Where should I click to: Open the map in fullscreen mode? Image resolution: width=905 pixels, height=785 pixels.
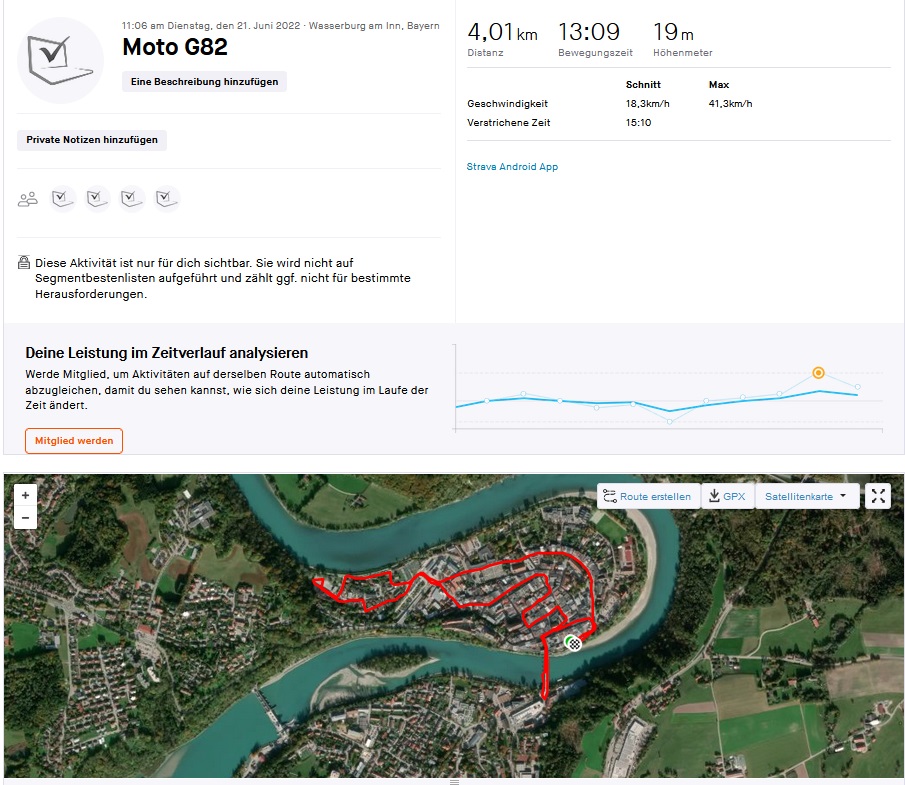click(878, 496)
